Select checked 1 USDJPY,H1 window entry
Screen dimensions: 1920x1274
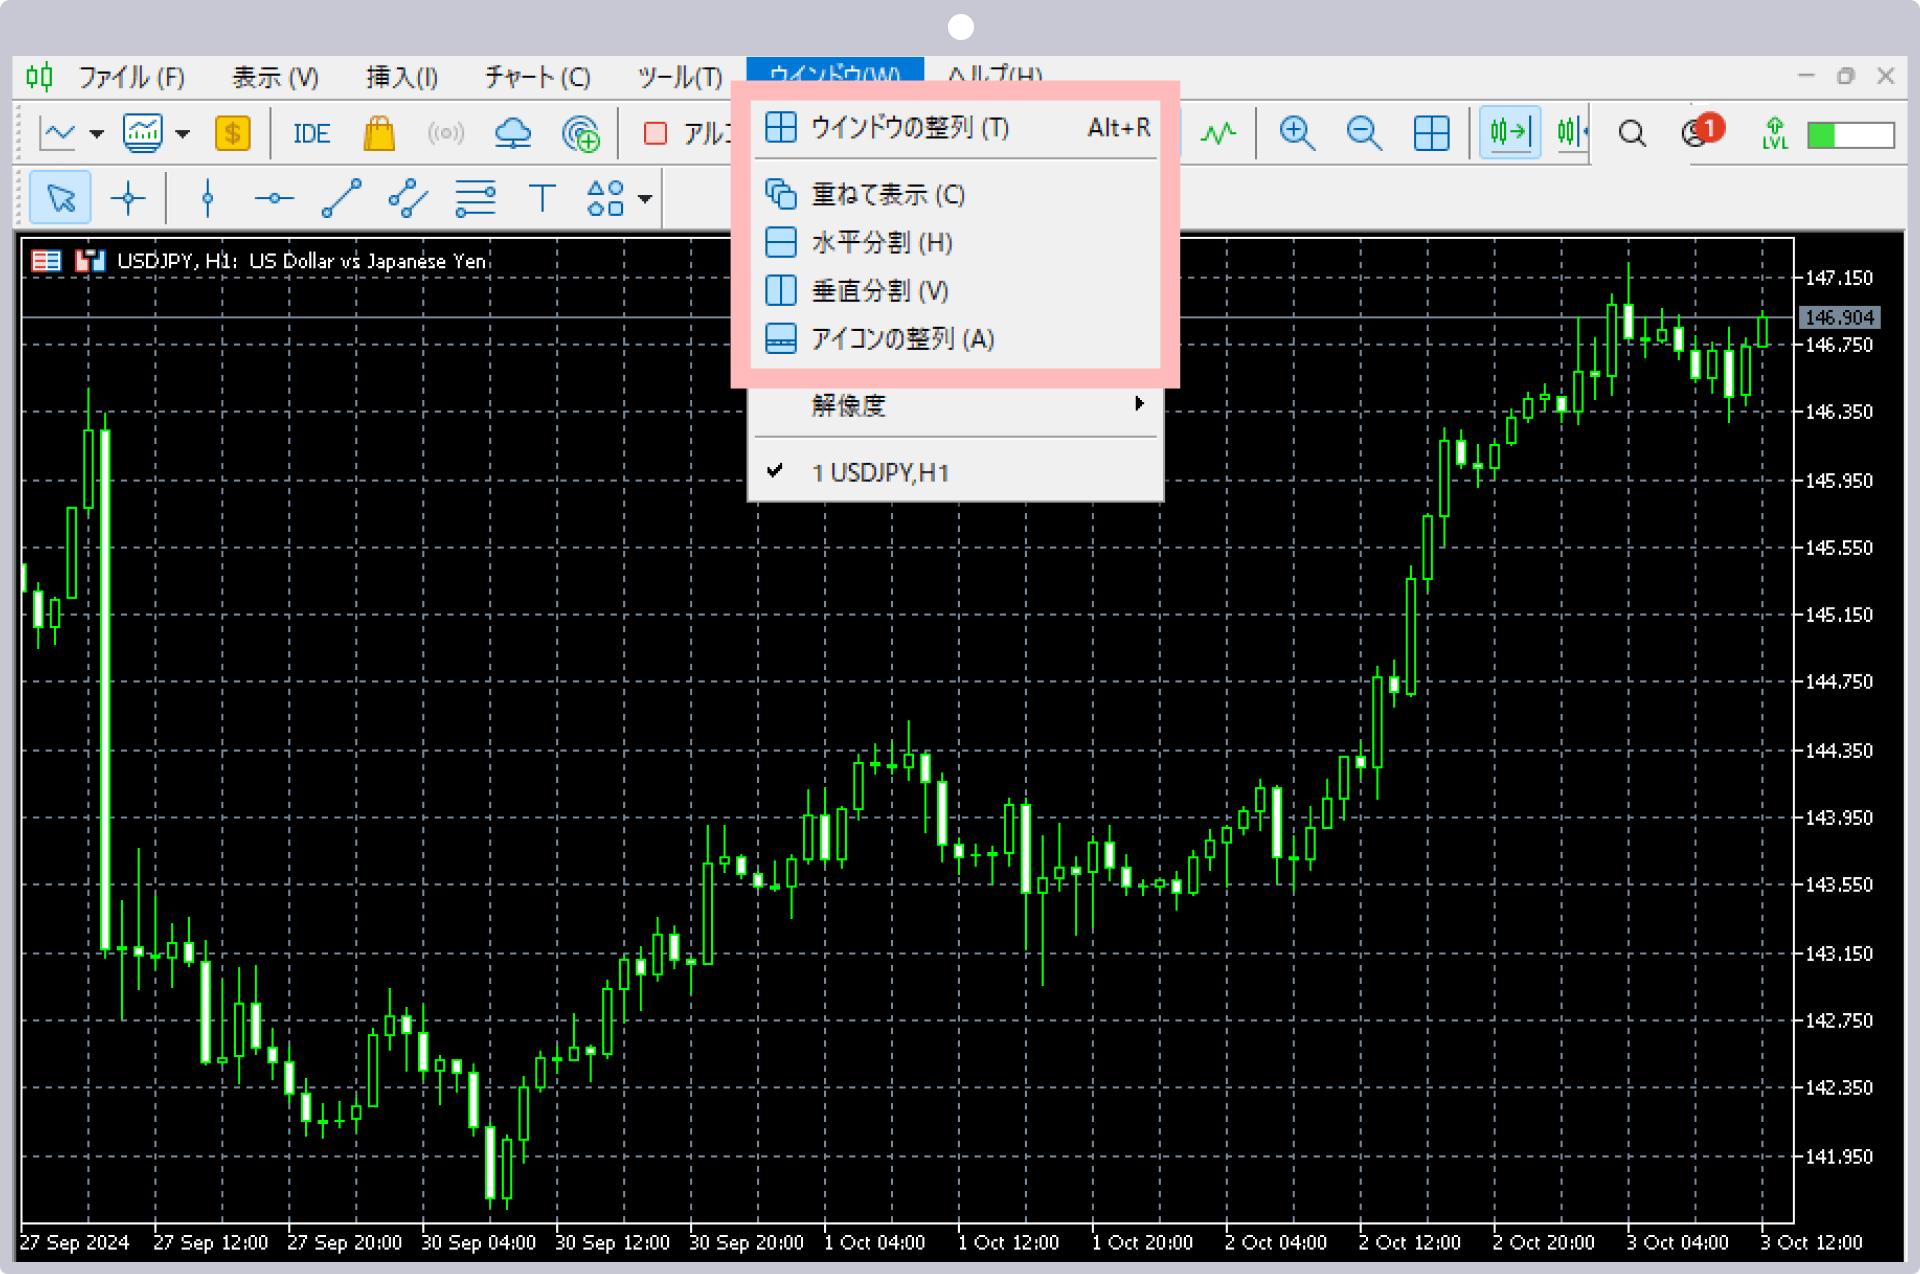coord(880,473)
